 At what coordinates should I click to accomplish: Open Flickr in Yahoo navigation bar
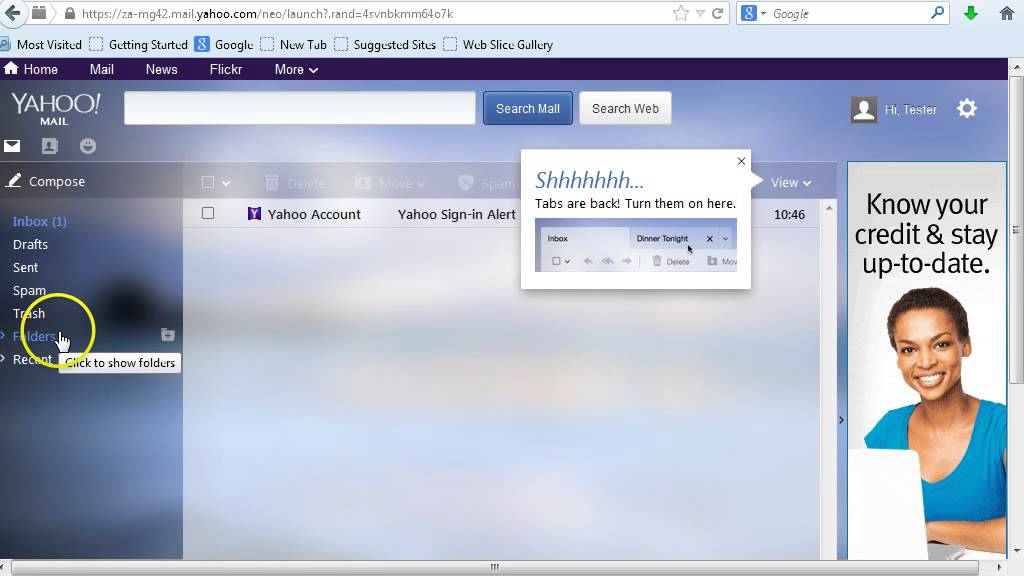[226, 69]
